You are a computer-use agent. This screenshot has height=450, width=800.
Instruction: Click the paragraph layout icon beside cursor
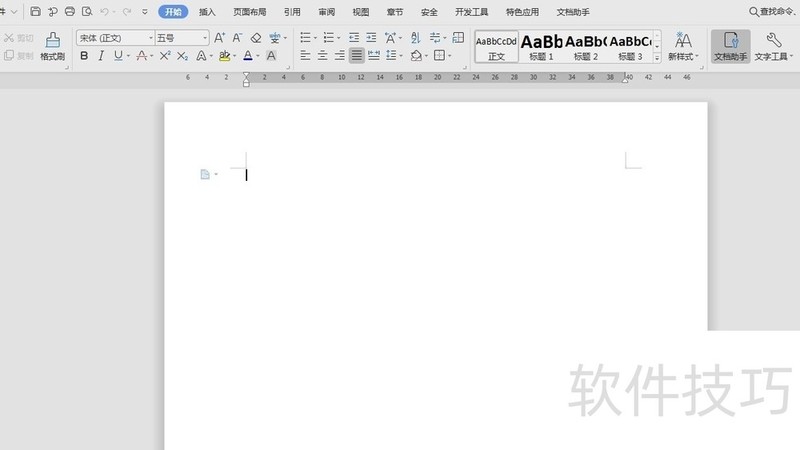pos(205,174)
